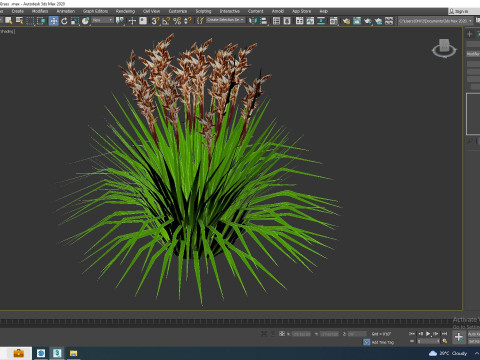
Task: Click the Go to End playback button
Action: pyautogui.click(x=444, y=333)
